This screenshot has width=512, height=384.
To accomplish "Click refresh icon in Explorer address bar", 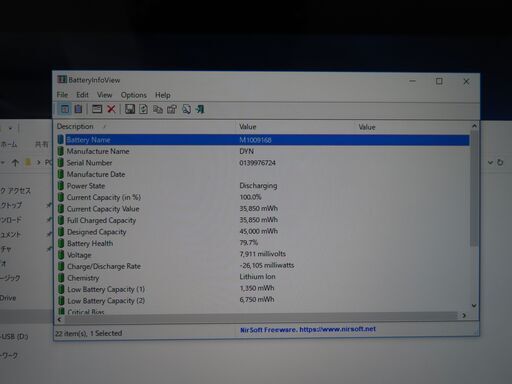I will [x=500, y=162].
